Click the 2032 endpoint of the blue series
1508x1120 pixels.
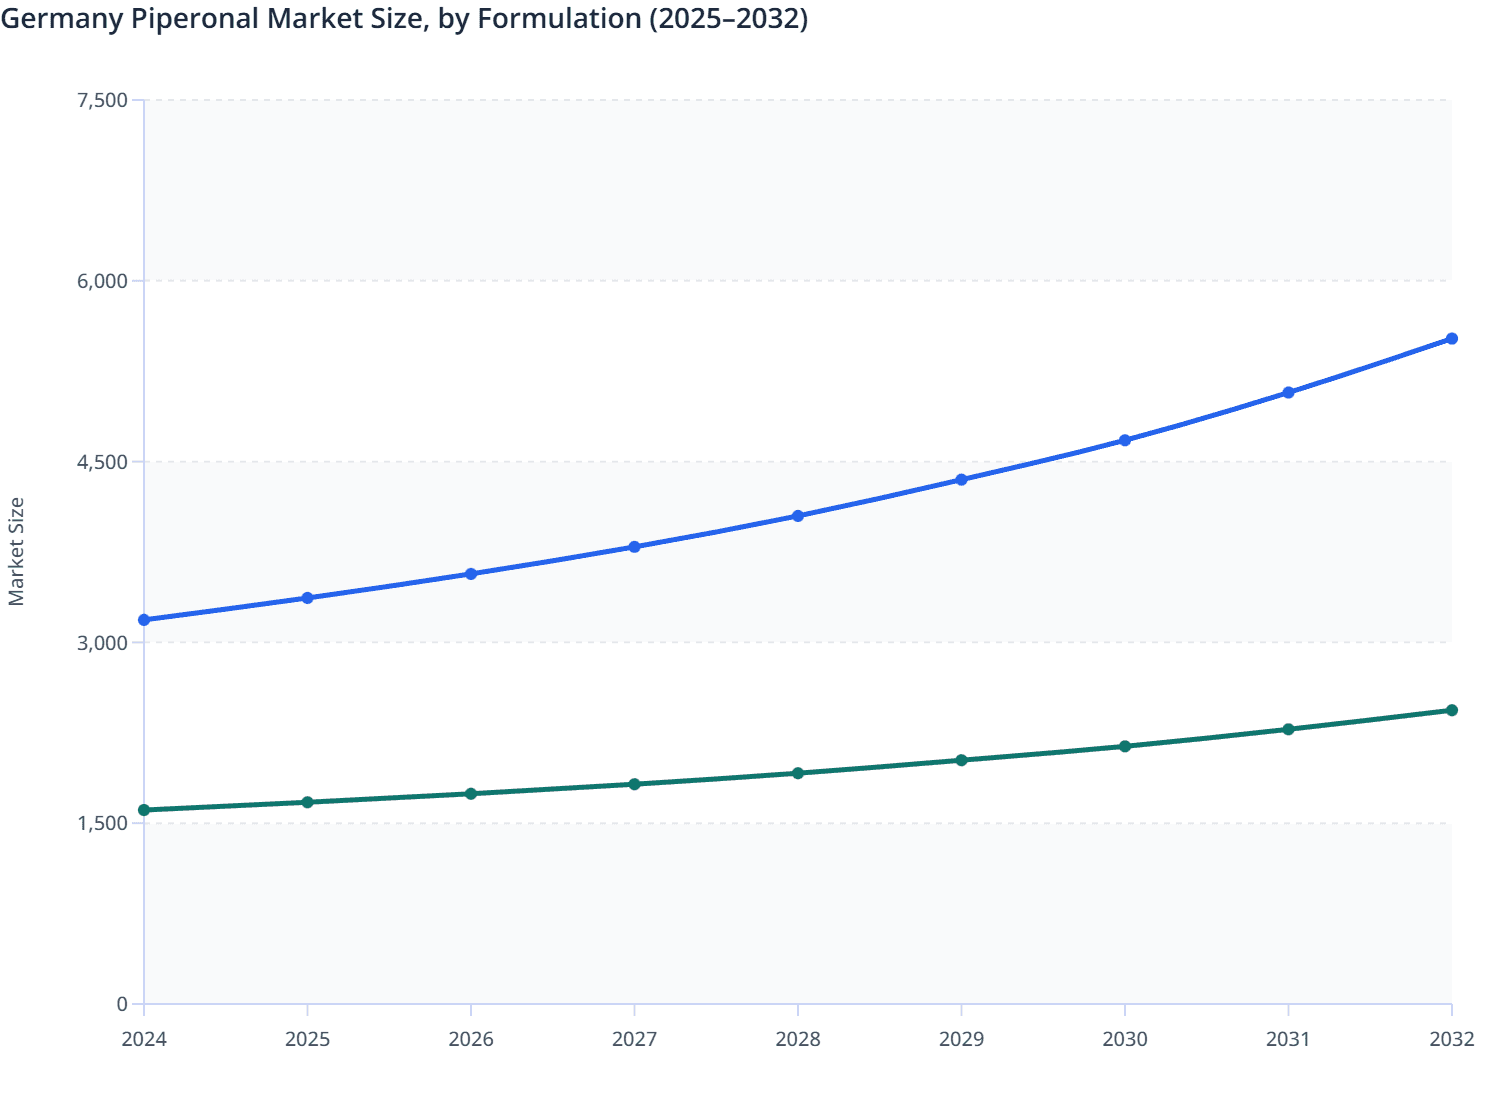click(x=1451, y=339)
